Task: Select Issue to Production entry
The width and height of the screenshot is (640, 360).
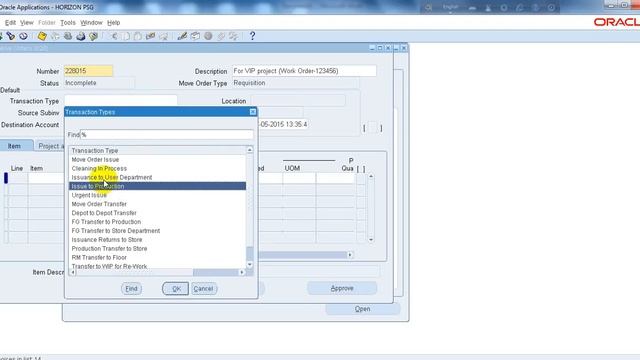Action: click(158, 186)
